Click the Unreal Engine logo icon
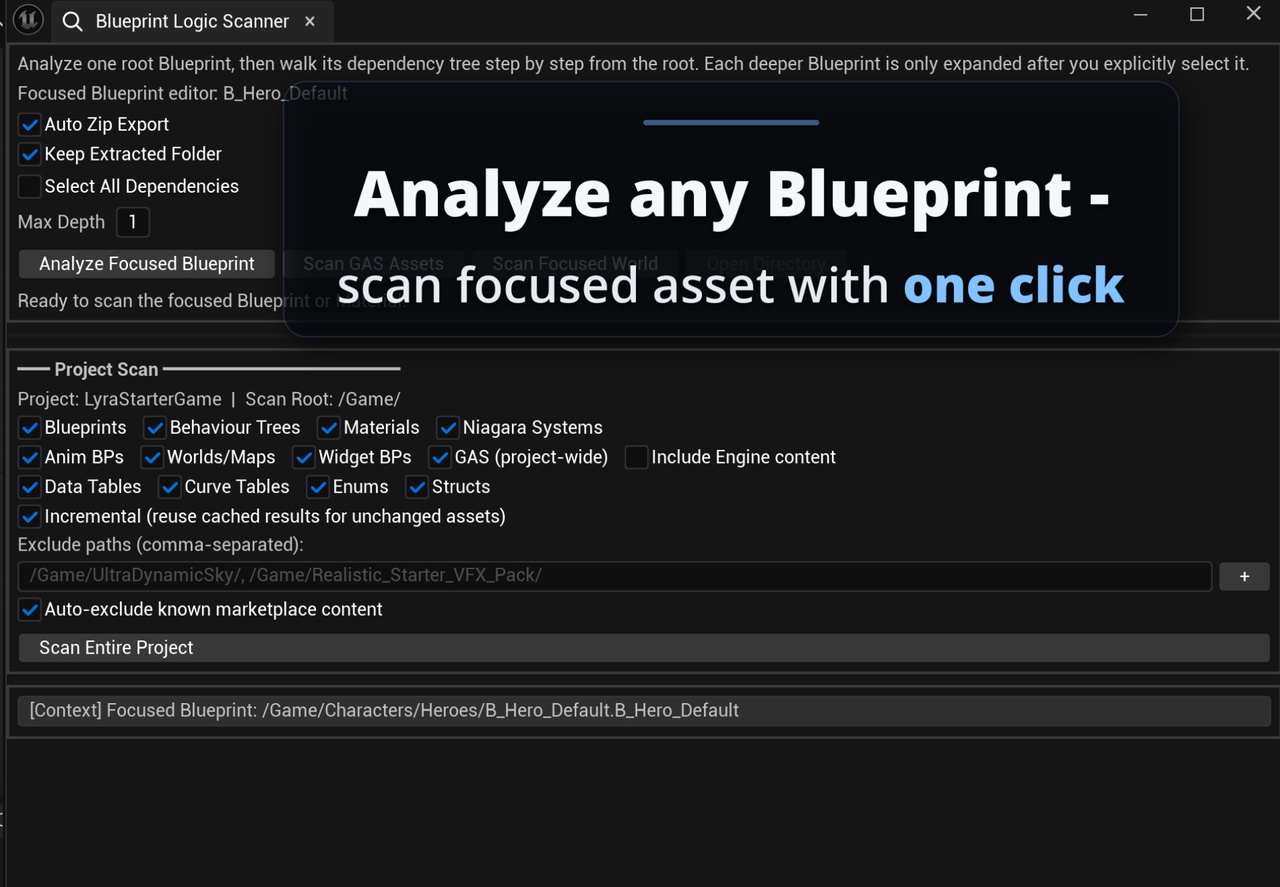1280x887 pixels. pos(28,19)
